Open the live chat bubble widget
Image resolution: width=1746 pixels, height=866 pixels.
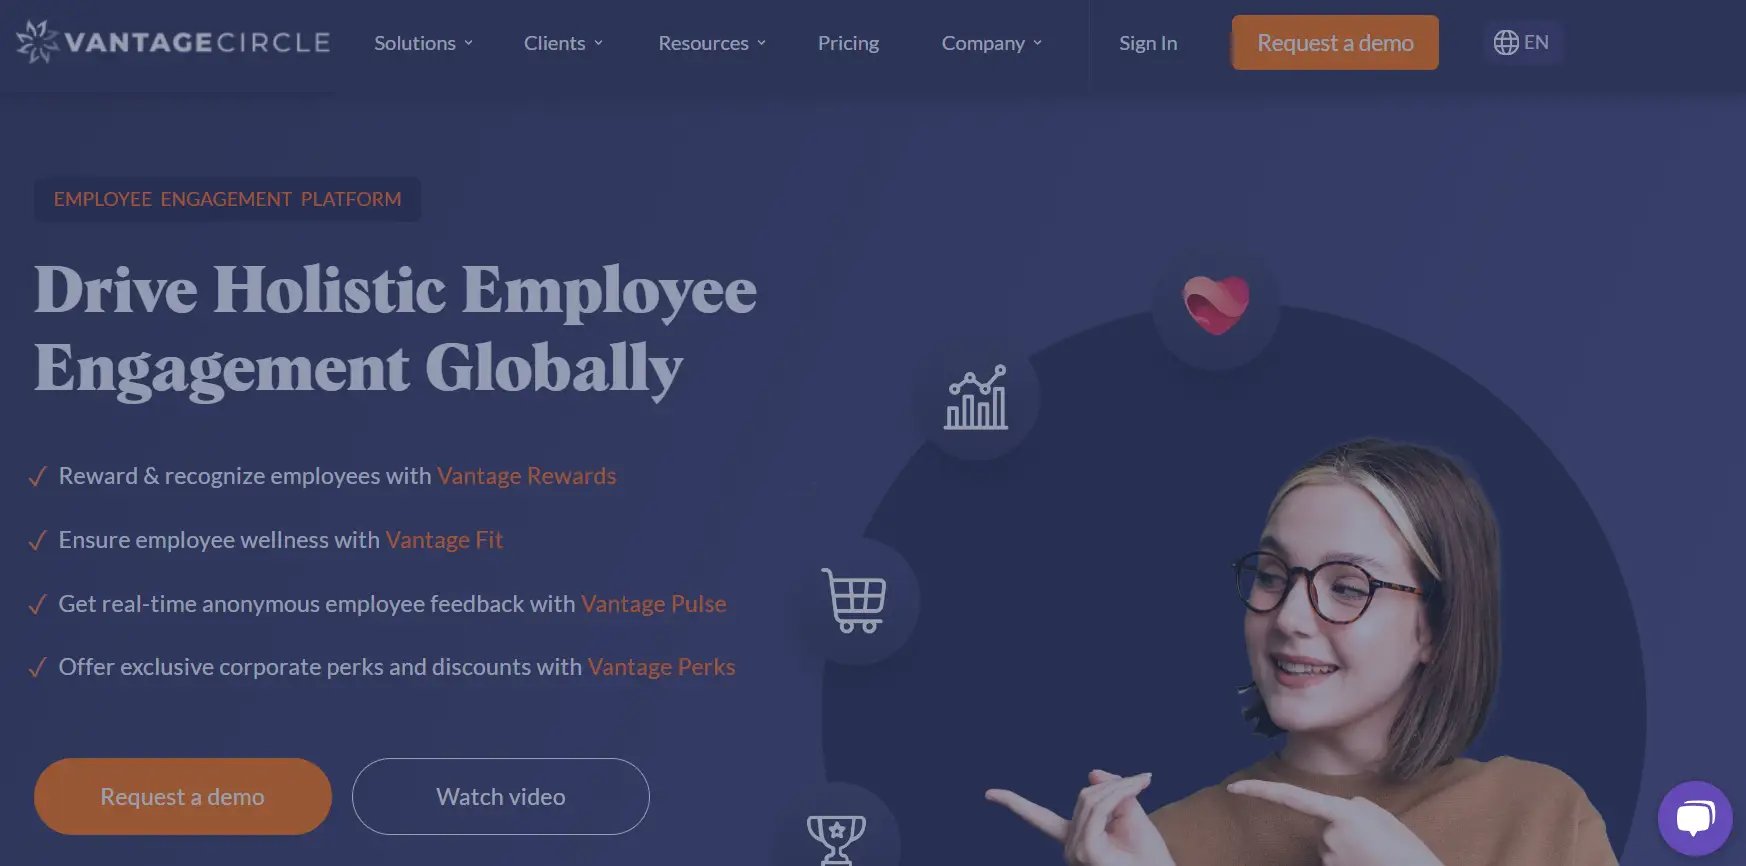1695,818
